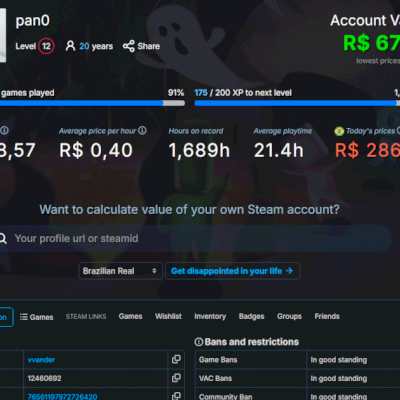The height and width of the screenshot is (400, 400).
Task: Click the Bans and restrictions heading
Action: [x=252, y=342]
